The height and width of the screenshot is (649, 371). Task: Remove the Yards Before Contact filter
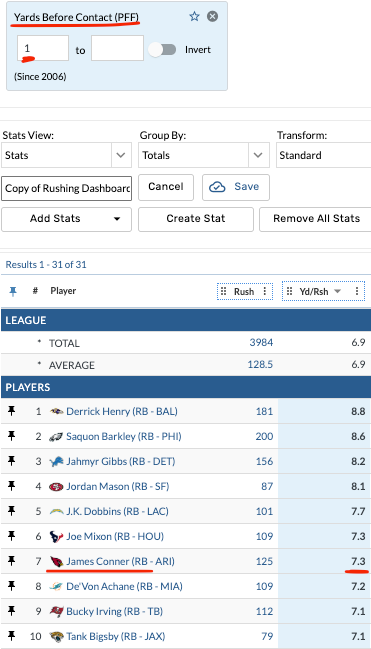click(x=212, y=17)
